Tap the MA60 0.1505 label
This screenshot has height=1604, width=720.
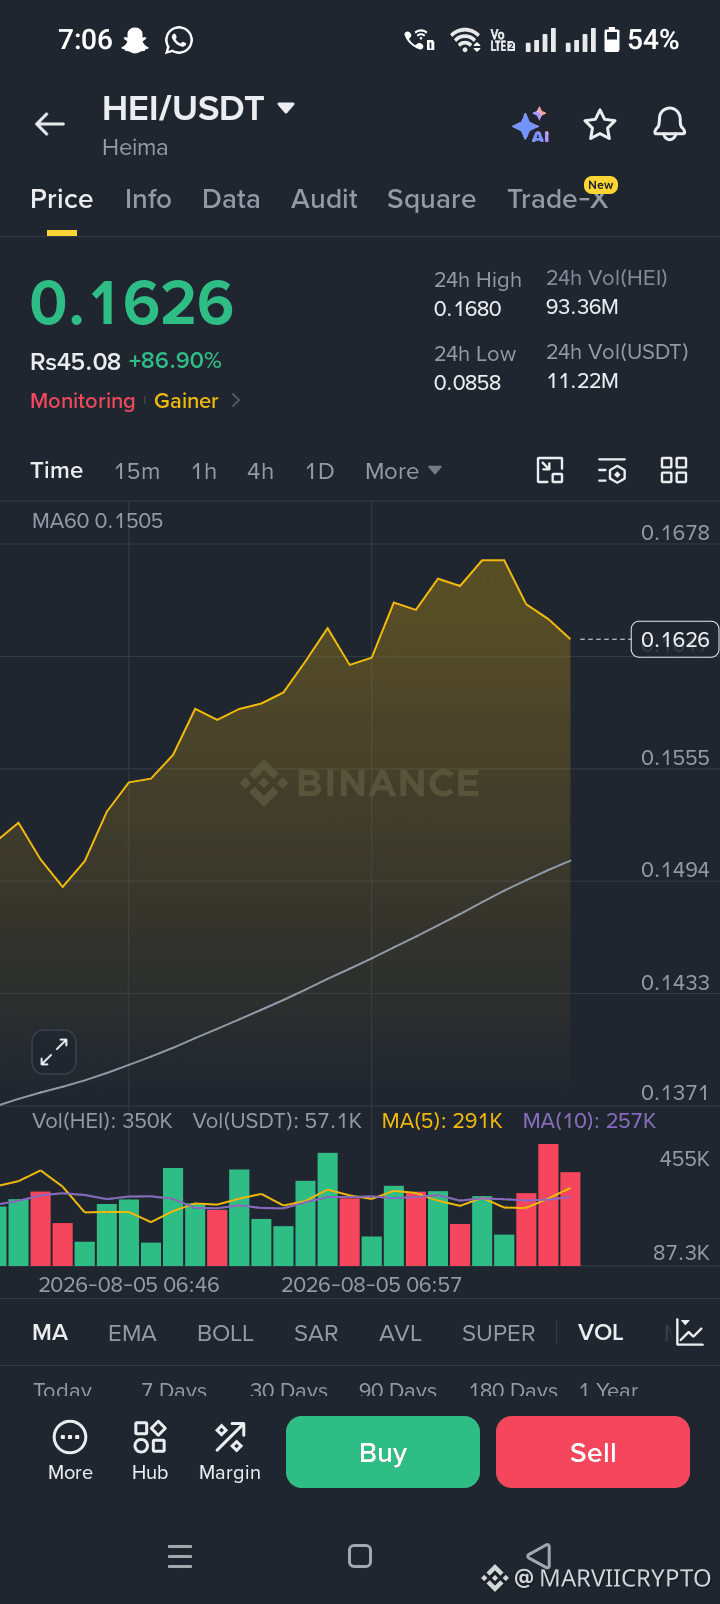97,521
